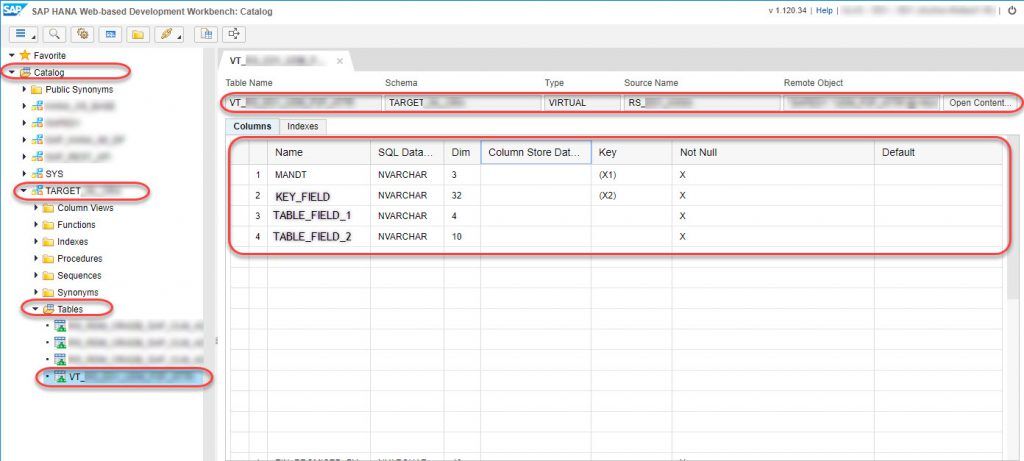
Task: Collapse the Tables folder node
Action: click(x=36, y=309)
